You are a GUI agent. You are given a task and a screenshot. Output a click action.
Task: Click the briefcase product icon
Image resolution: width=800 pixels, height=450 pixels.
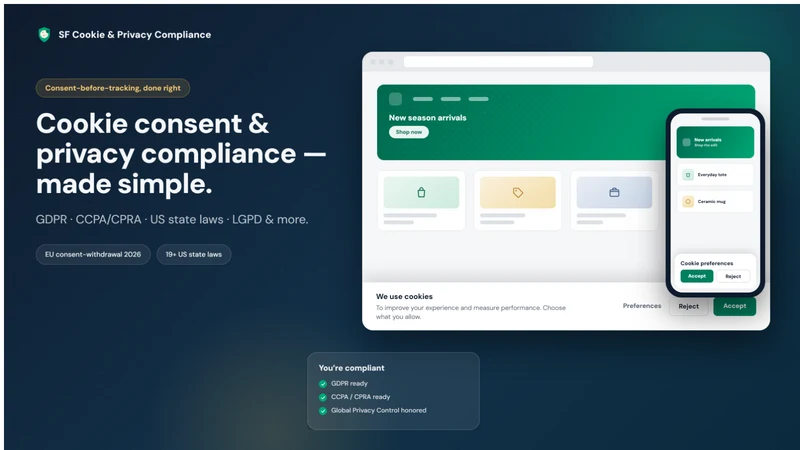pyautogui.click(x=614, y=192)
